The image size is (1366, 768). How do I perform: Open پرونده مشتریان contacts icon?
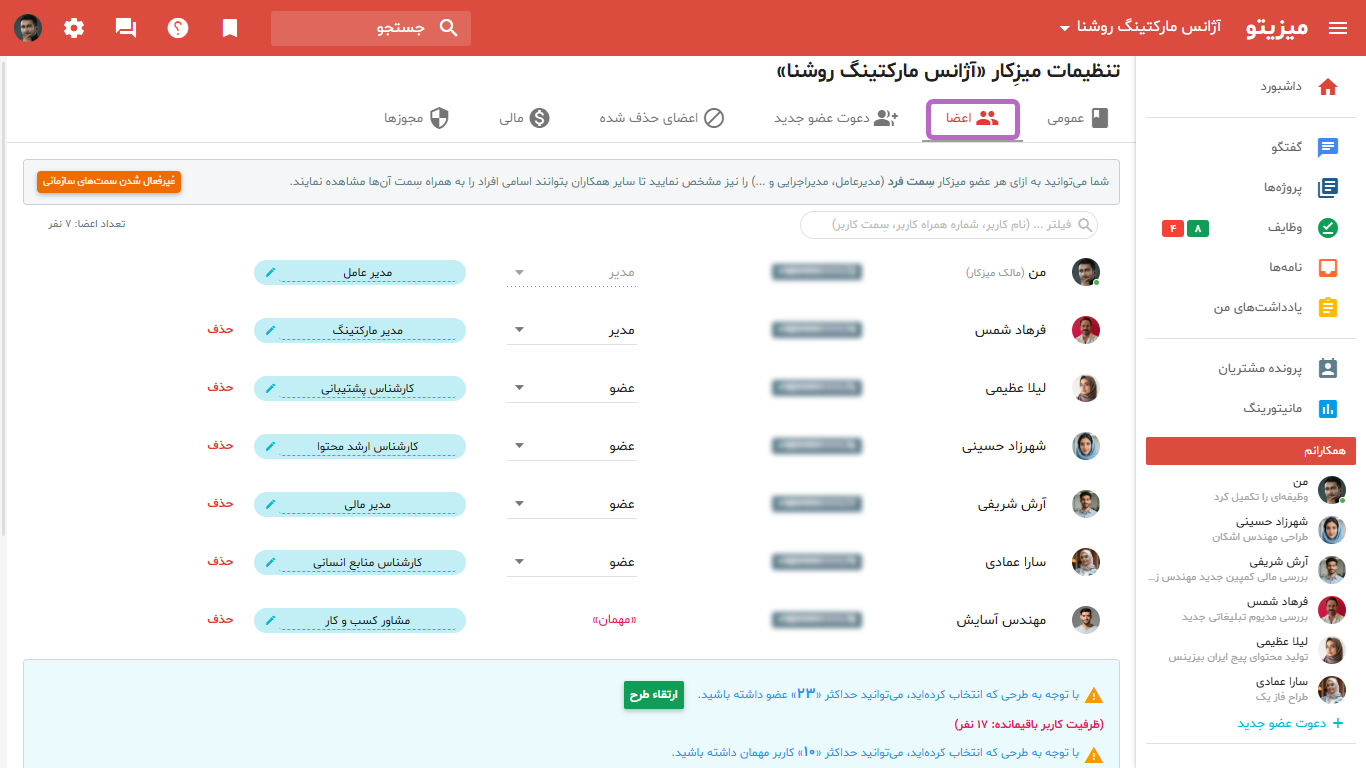tap(1328, 369)
